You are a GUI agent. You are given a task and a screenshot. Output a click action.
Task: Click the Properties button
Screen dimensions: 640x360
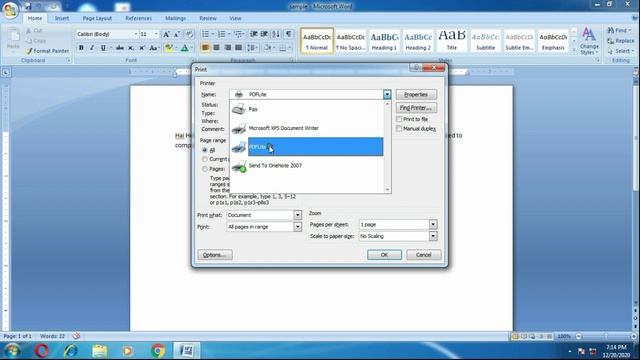[416, 95]
